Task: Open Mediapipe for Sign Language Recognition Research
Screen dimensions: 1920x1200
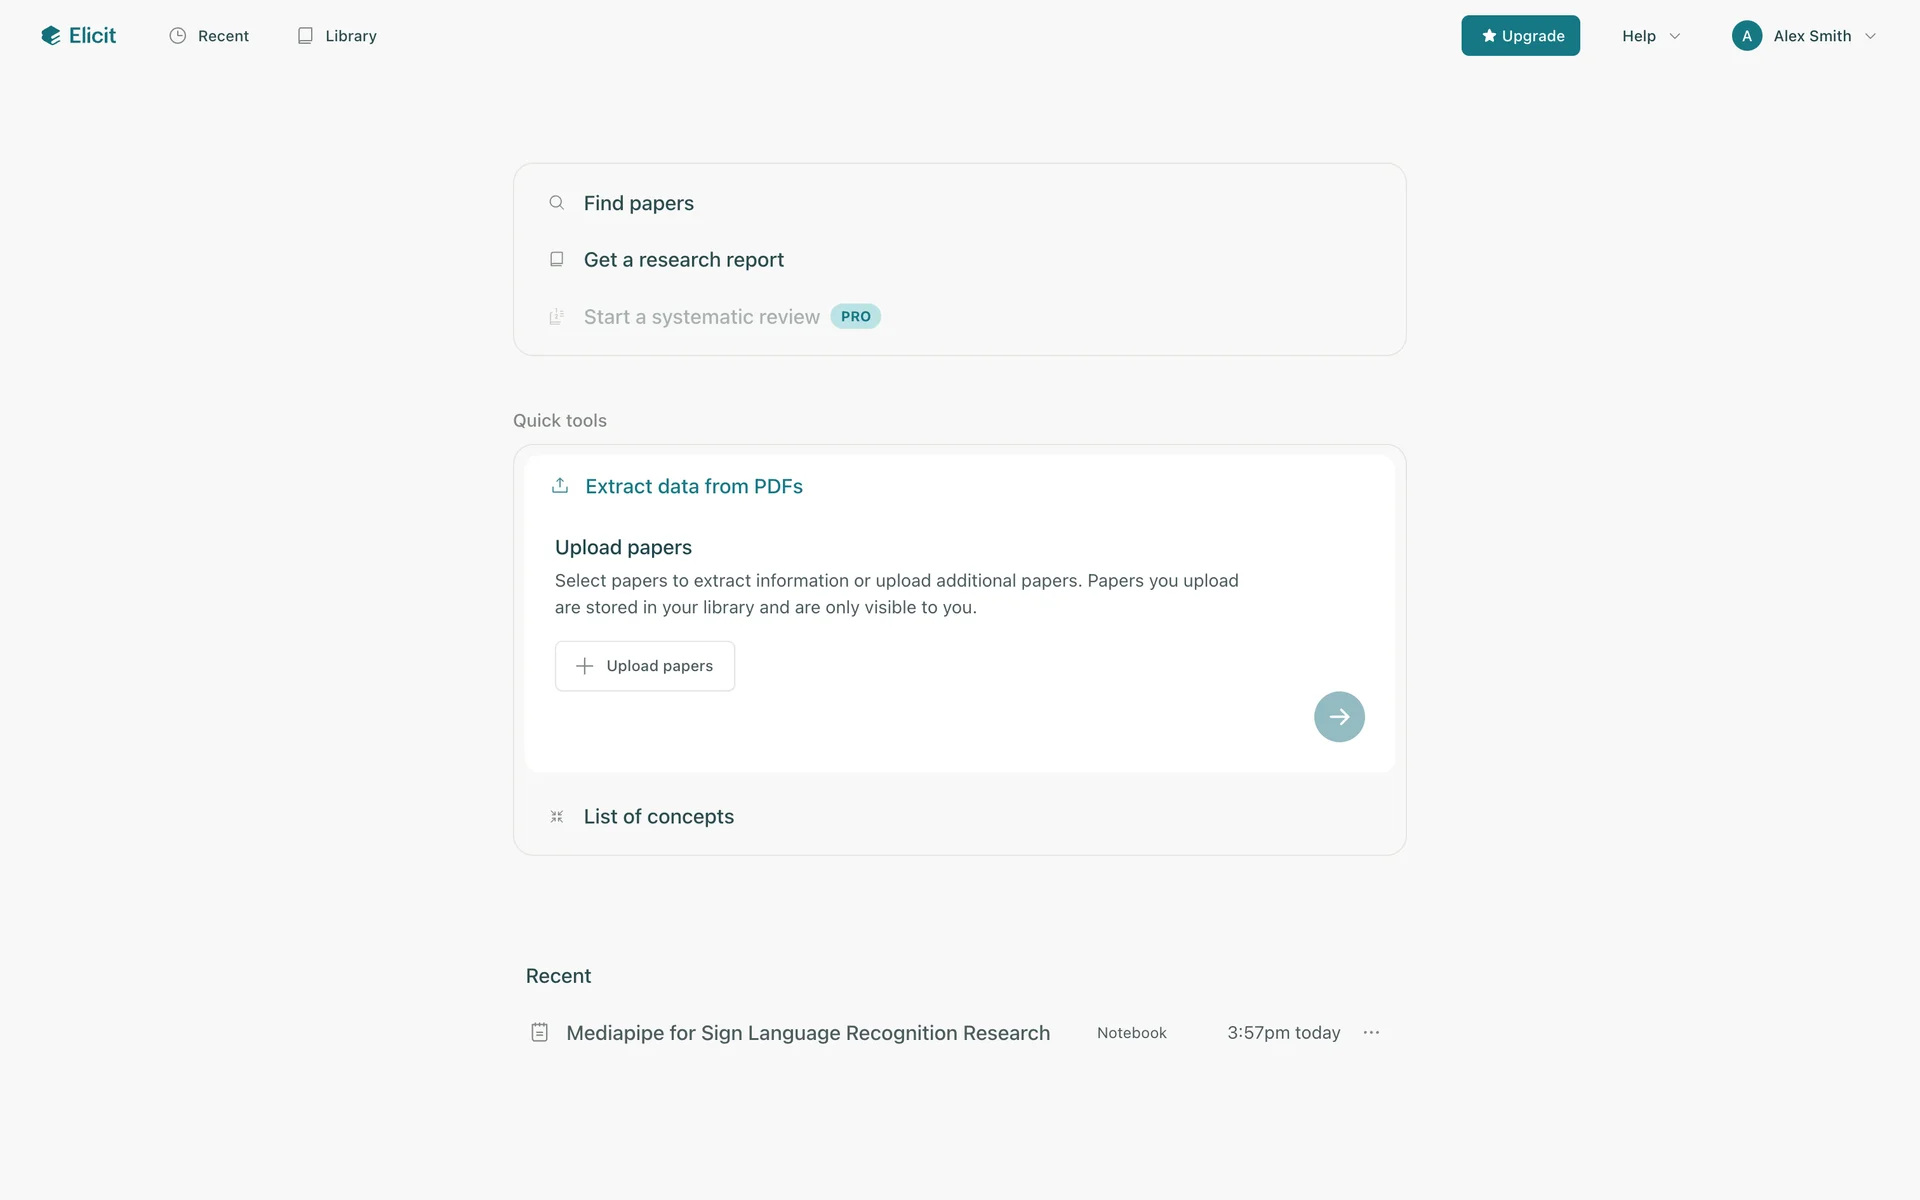Action: (808, 1033)
